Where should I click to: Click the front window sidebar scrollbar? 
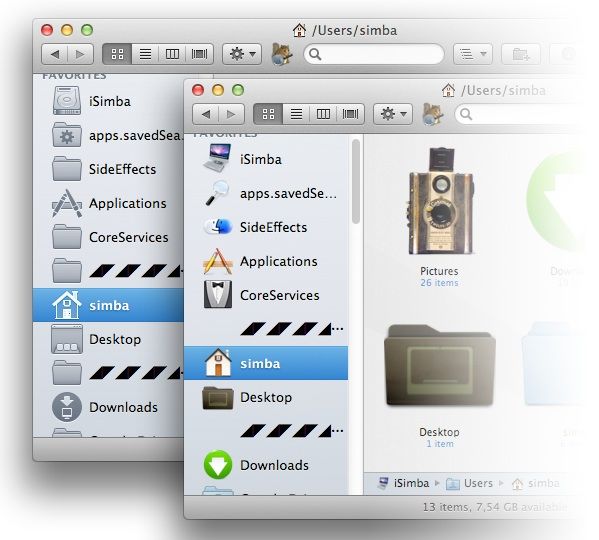[x=356, y=181]
